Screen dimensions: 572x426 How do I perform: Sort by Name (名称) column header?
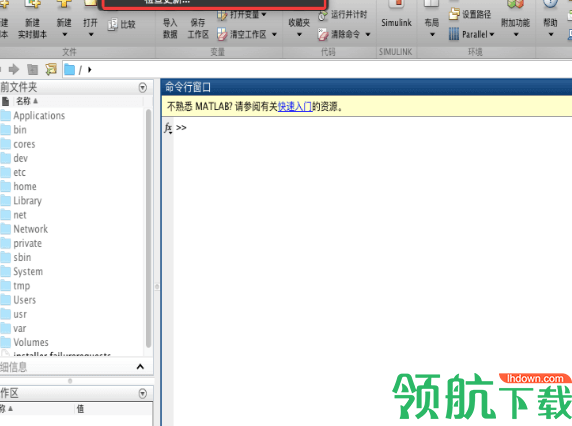(27, 101)
